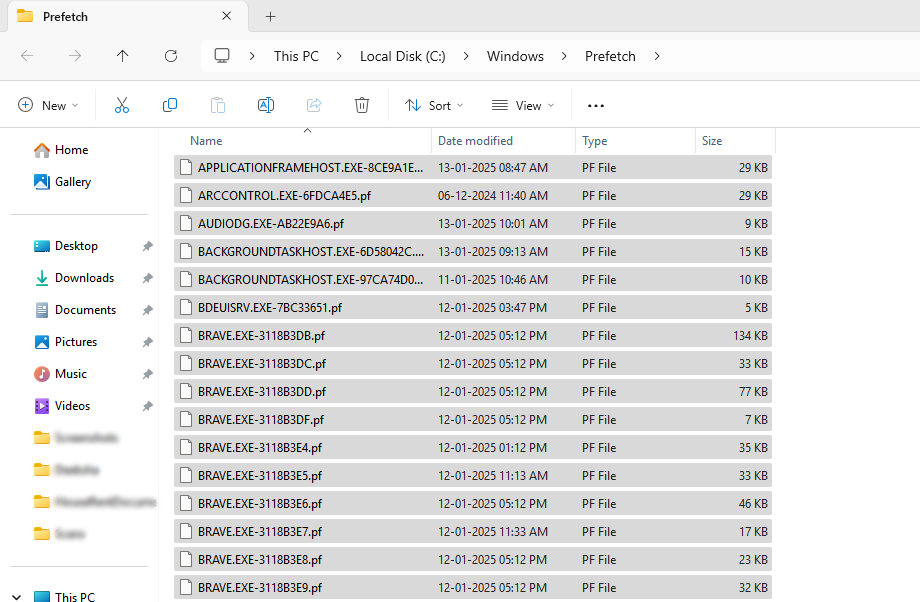Click the Copy icon in toolbar
This screenshot has height=602, width=920.
(170, 106)
